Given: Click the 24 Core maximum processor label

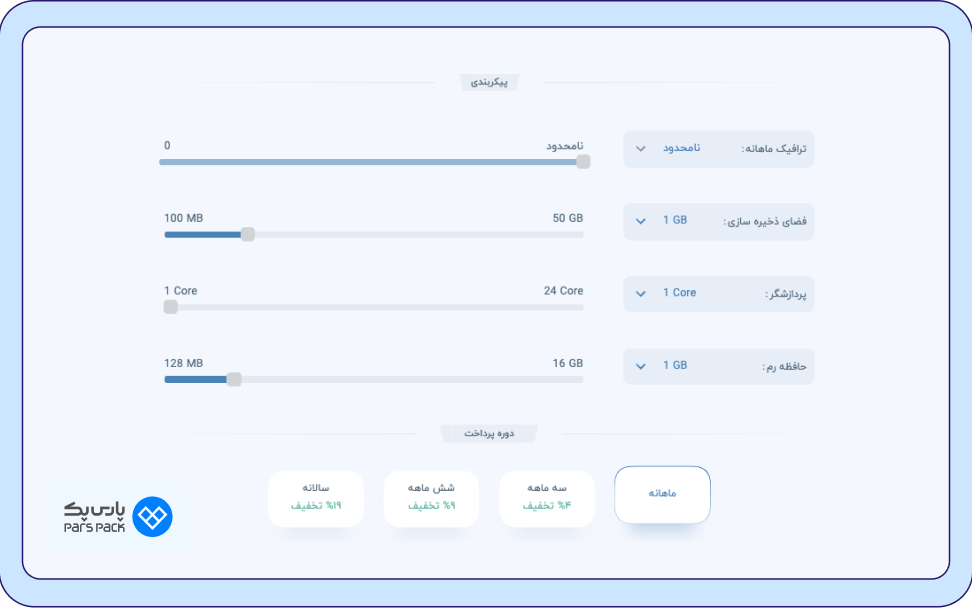Looking at the screenshot, I should [x=563, y=291].
